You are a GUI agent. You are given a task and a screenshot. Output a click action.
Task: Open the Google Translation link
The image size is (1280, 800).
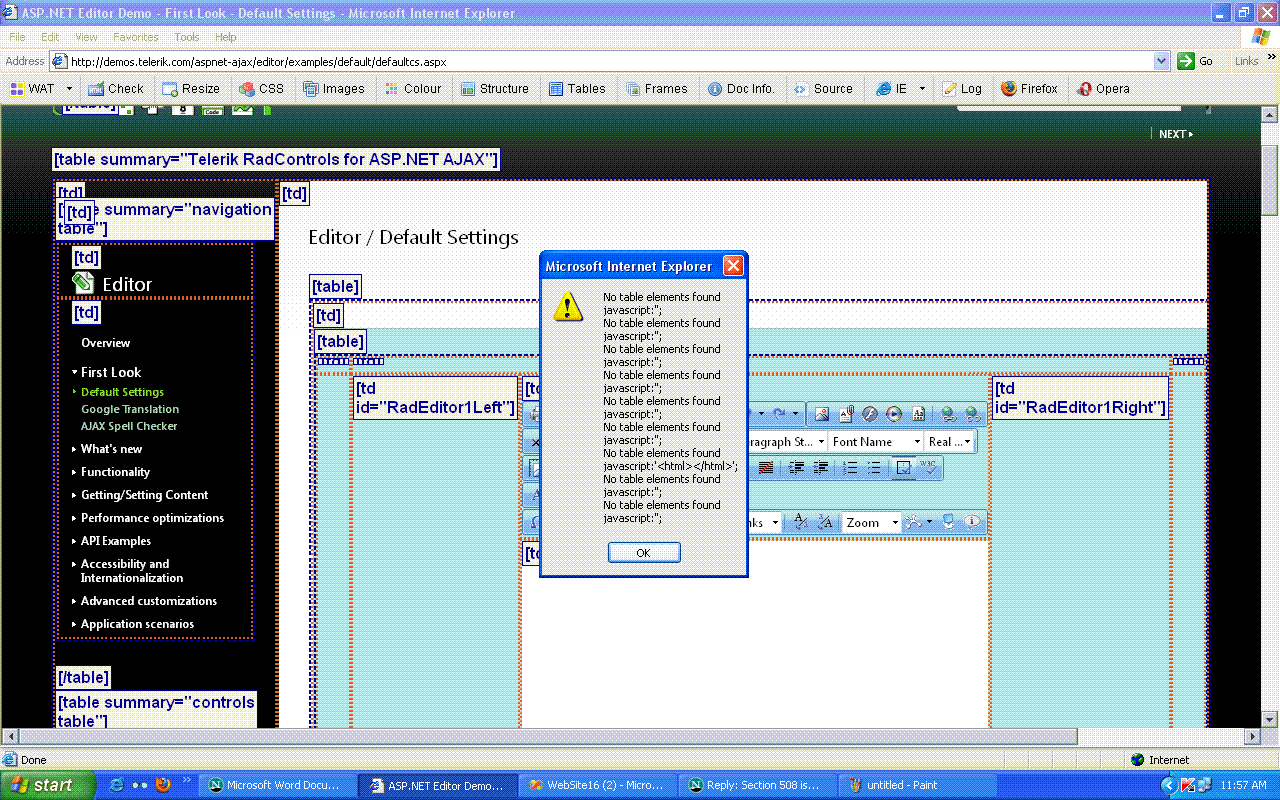coord(130,409)
